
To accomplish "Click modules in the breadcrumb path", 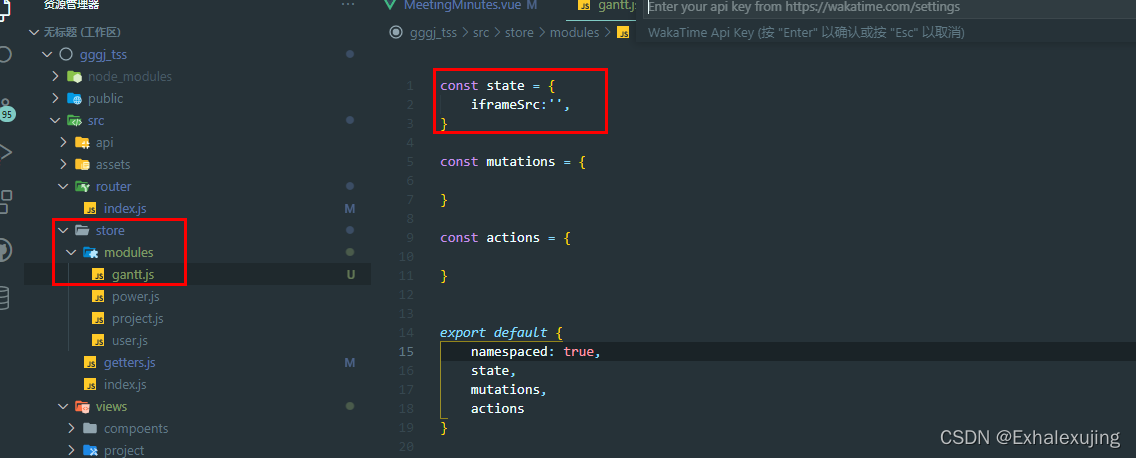I will click(x=575, y=33).
